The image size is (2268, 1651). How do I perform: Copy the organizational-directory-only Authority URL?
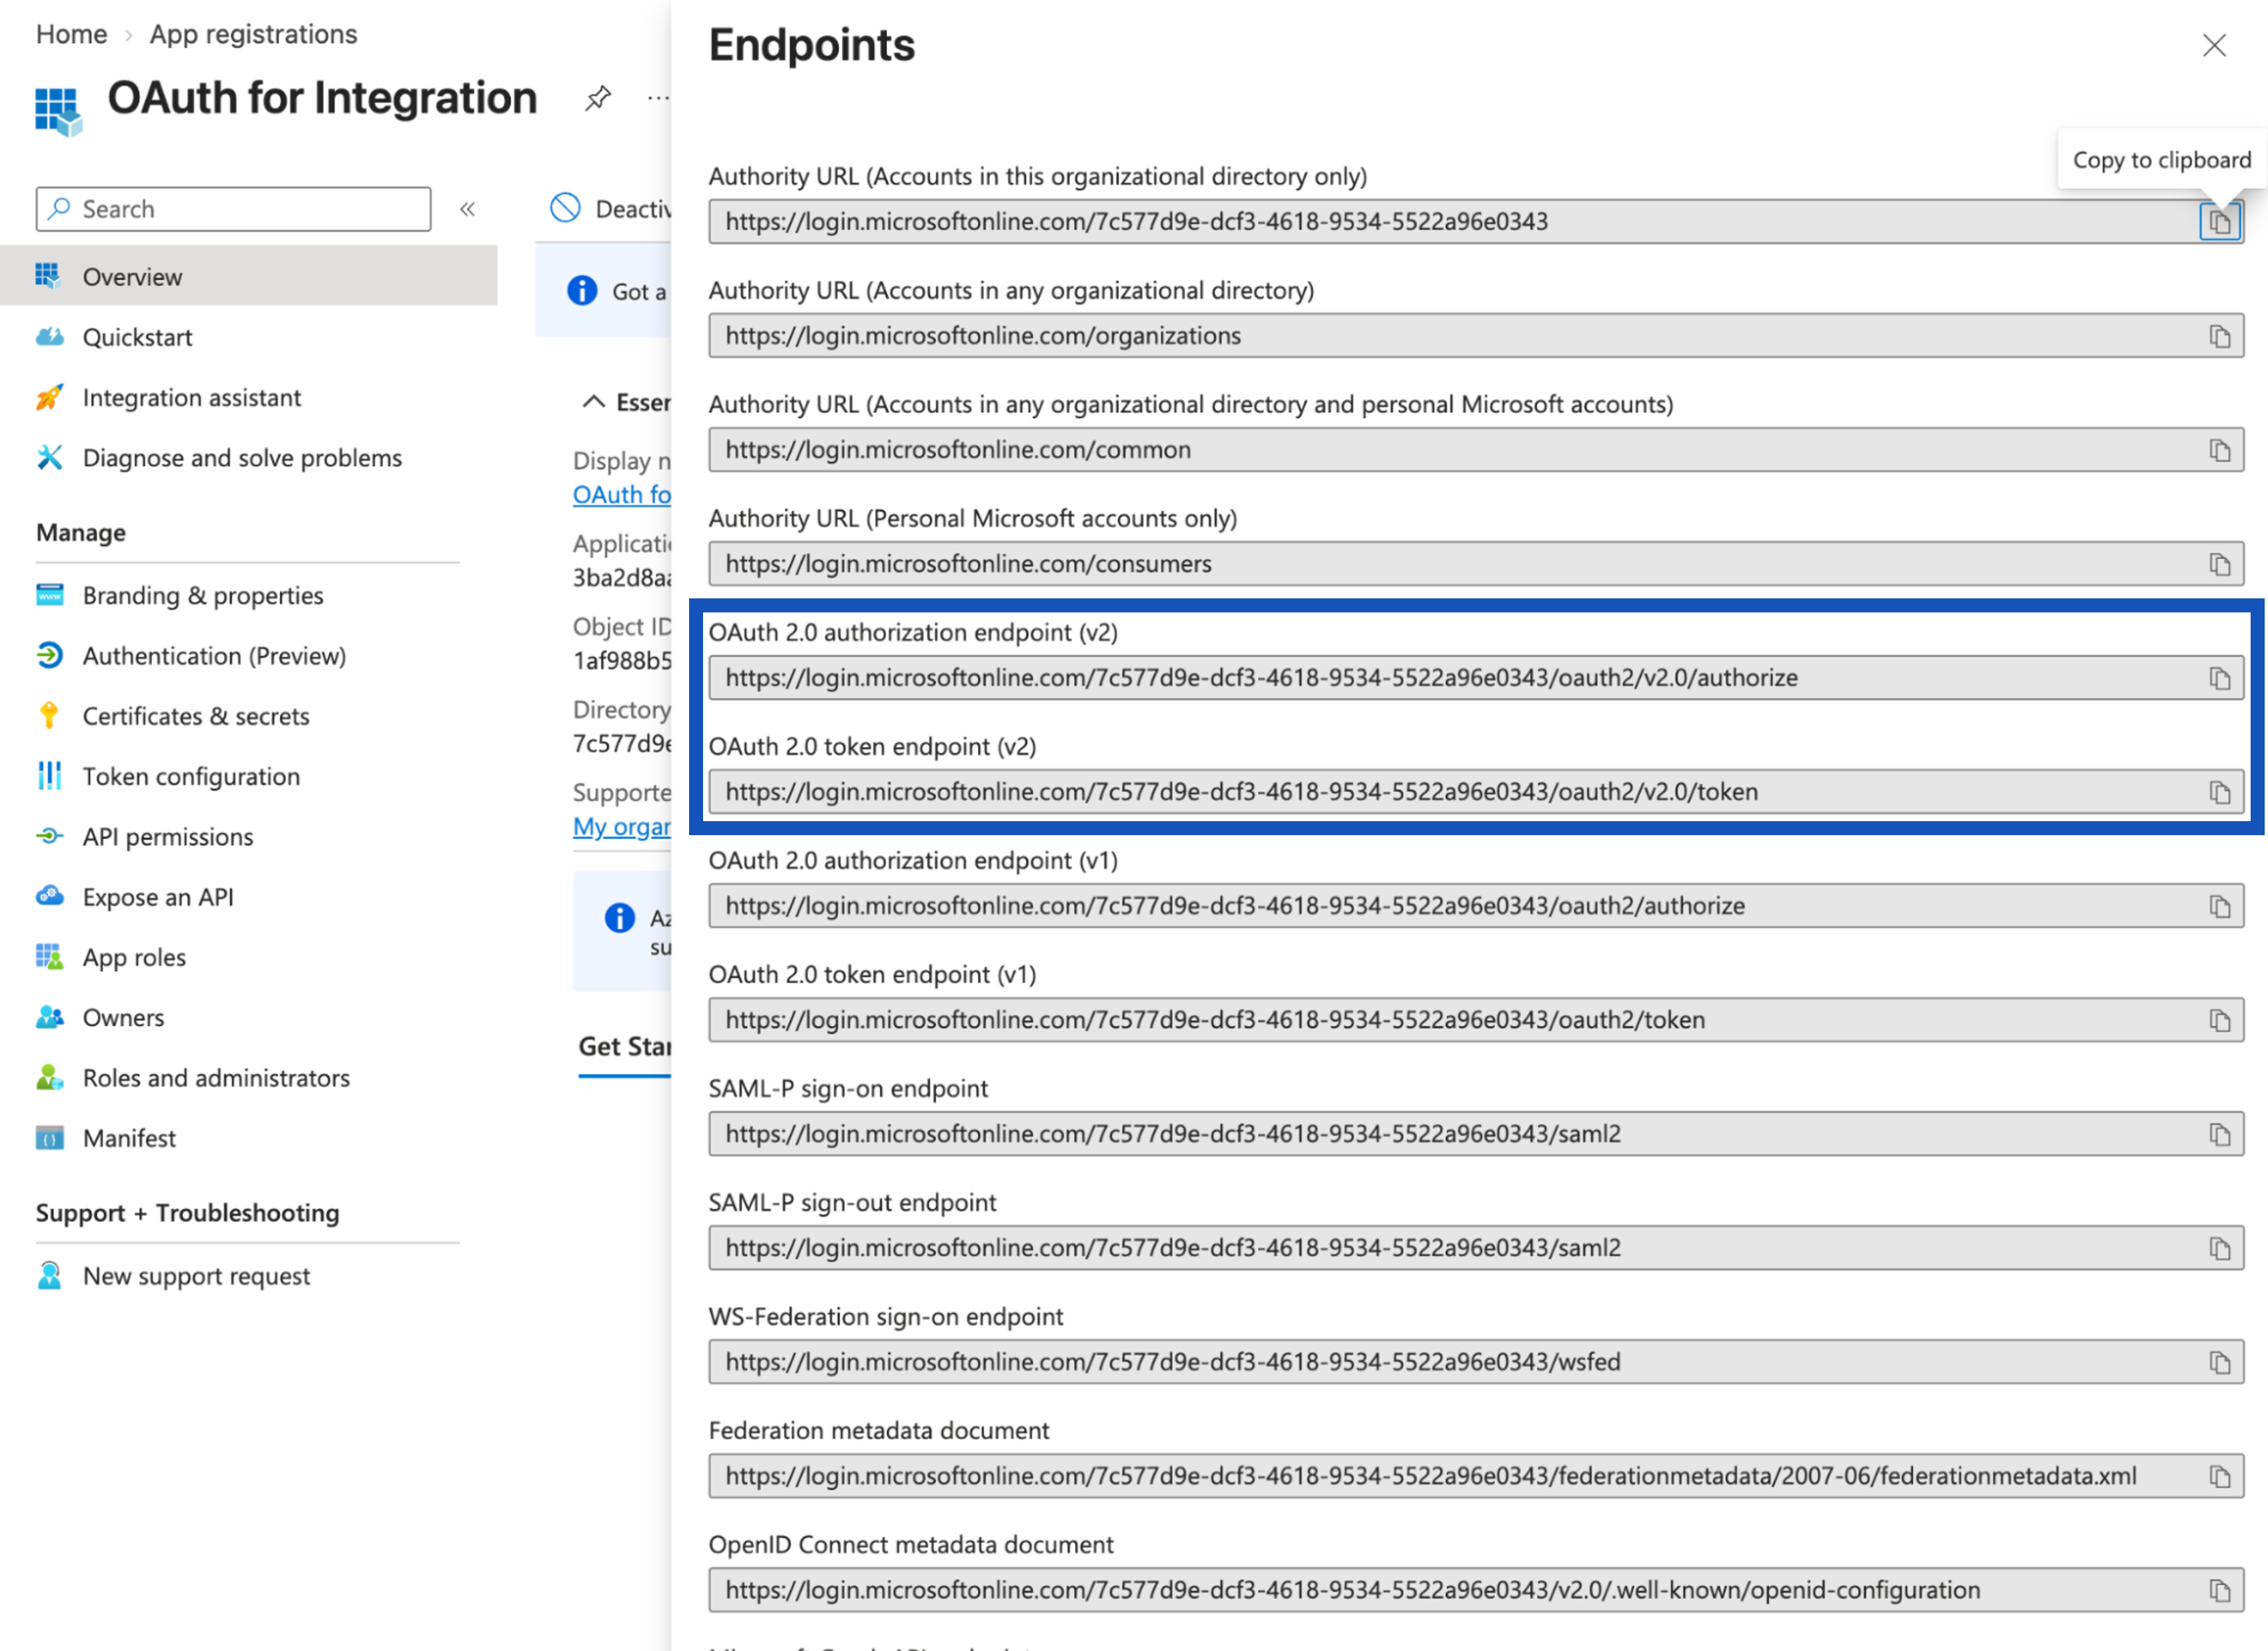tap(2219, 222)
